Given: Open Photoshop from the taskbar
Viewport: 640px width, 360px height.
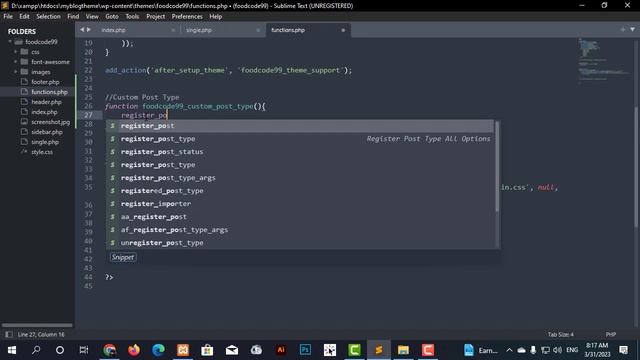Looking at the screenshot, I should pos(305,350).
